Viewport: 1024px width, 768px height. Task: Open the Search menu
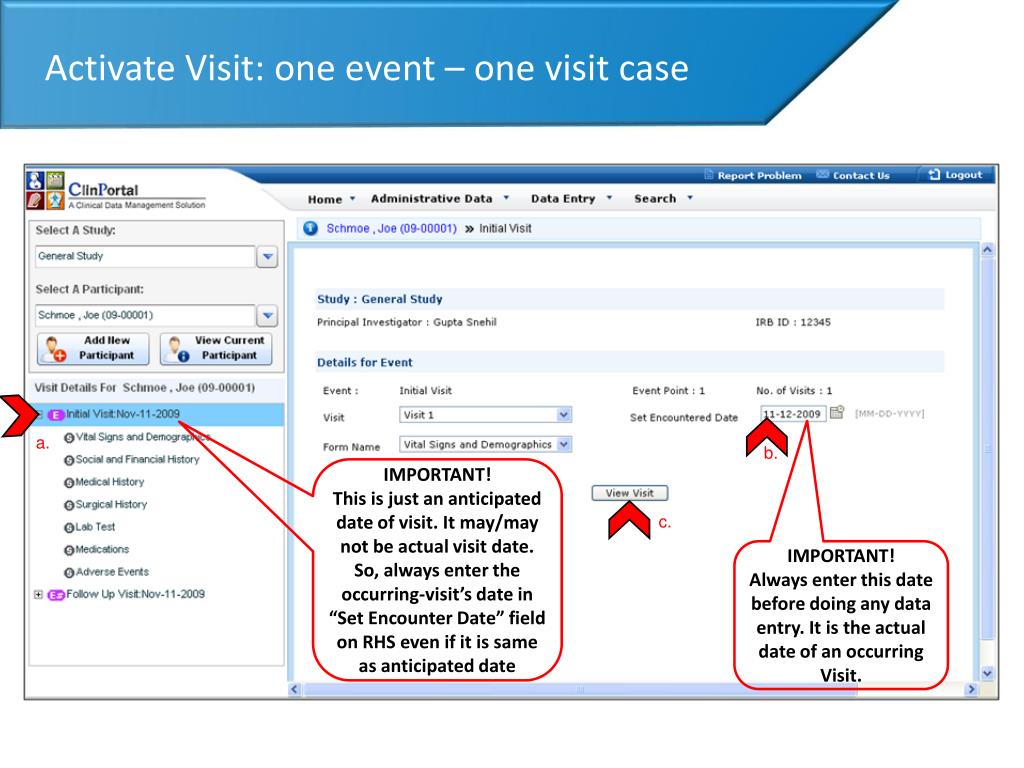pos(662,199)
